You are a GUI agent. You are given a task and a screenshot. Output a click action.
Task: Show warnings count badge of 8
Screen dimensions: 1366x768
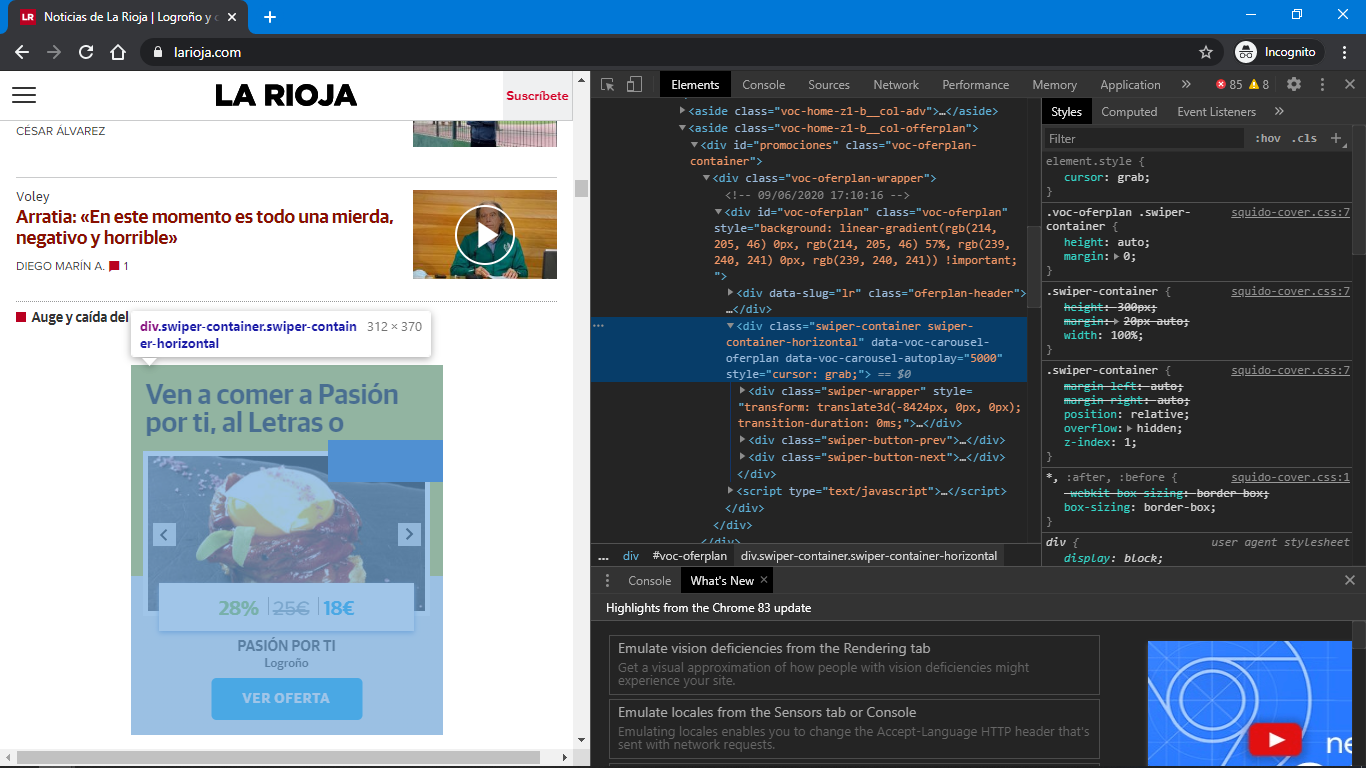point(1258,85)
